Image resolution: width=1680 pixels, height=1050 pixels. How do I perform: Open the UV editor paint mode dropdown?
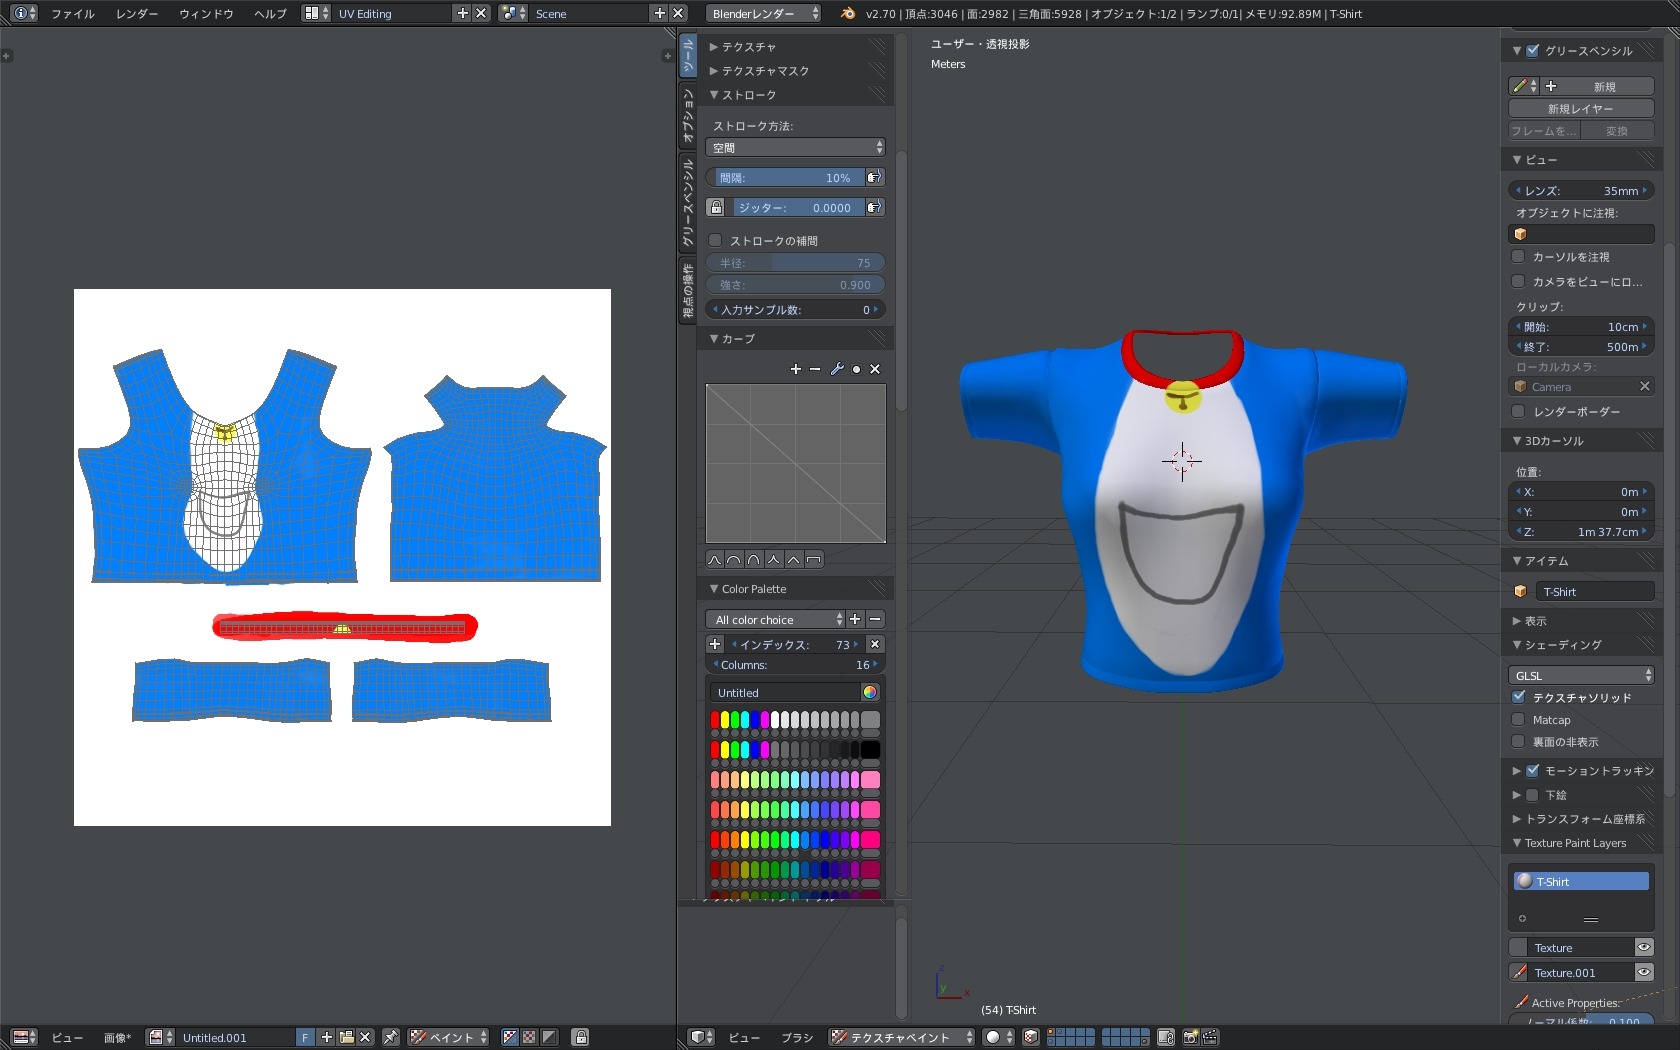(x=449, y=1037)
